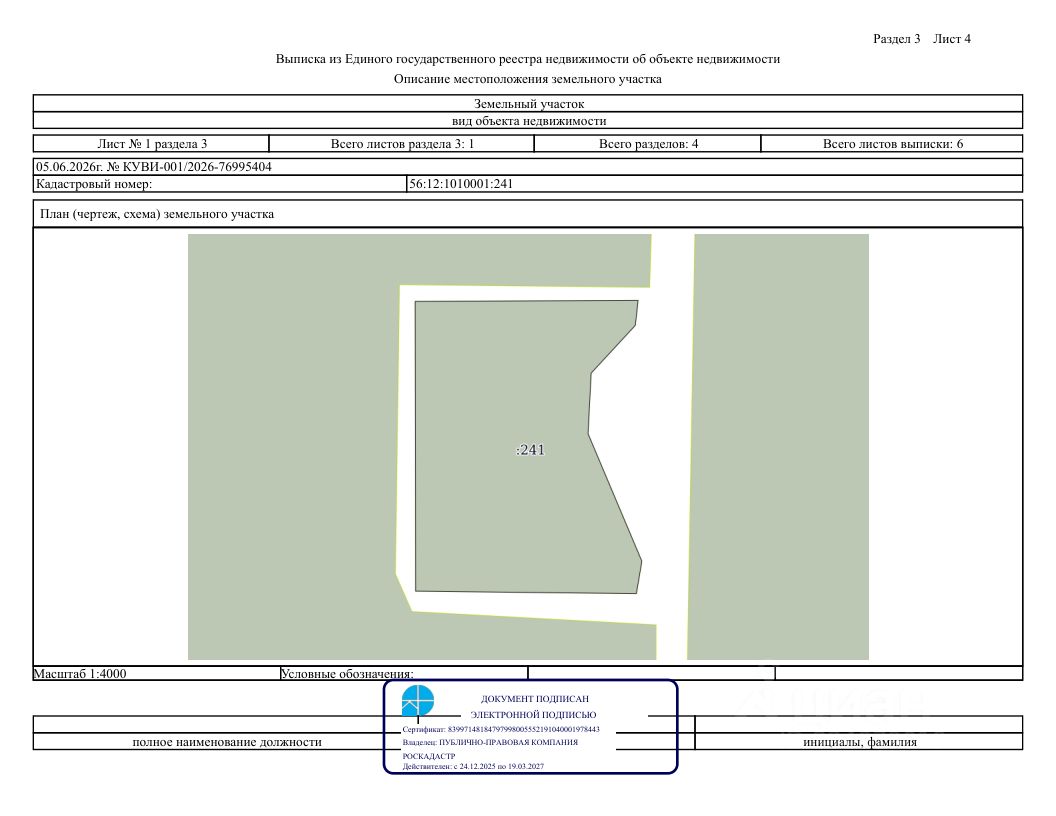
Task: Click 'ДОКУМЕНТ ПОДПИСАН' text in the signature stamp
Action: 535,699
